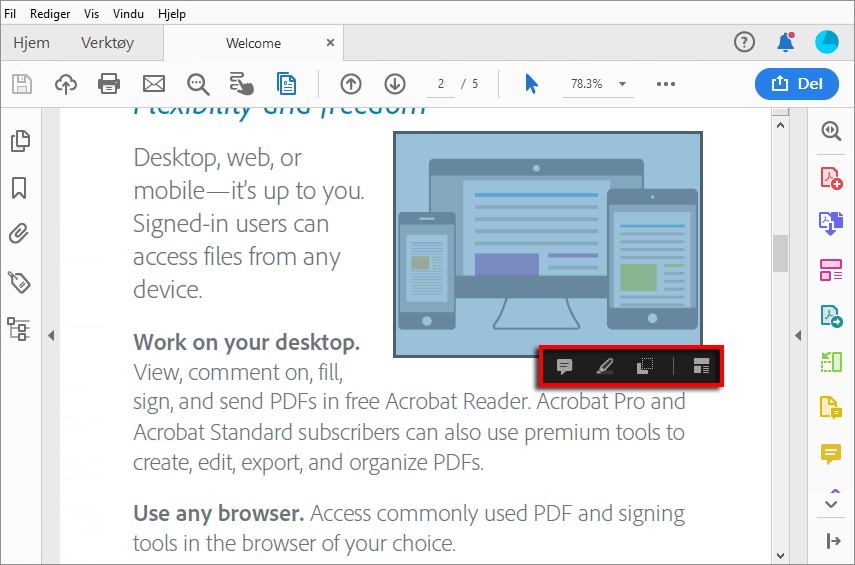Open the Attachments paperclip panel
This screenshot has height=565, width=855.
[x=19, y=234]
